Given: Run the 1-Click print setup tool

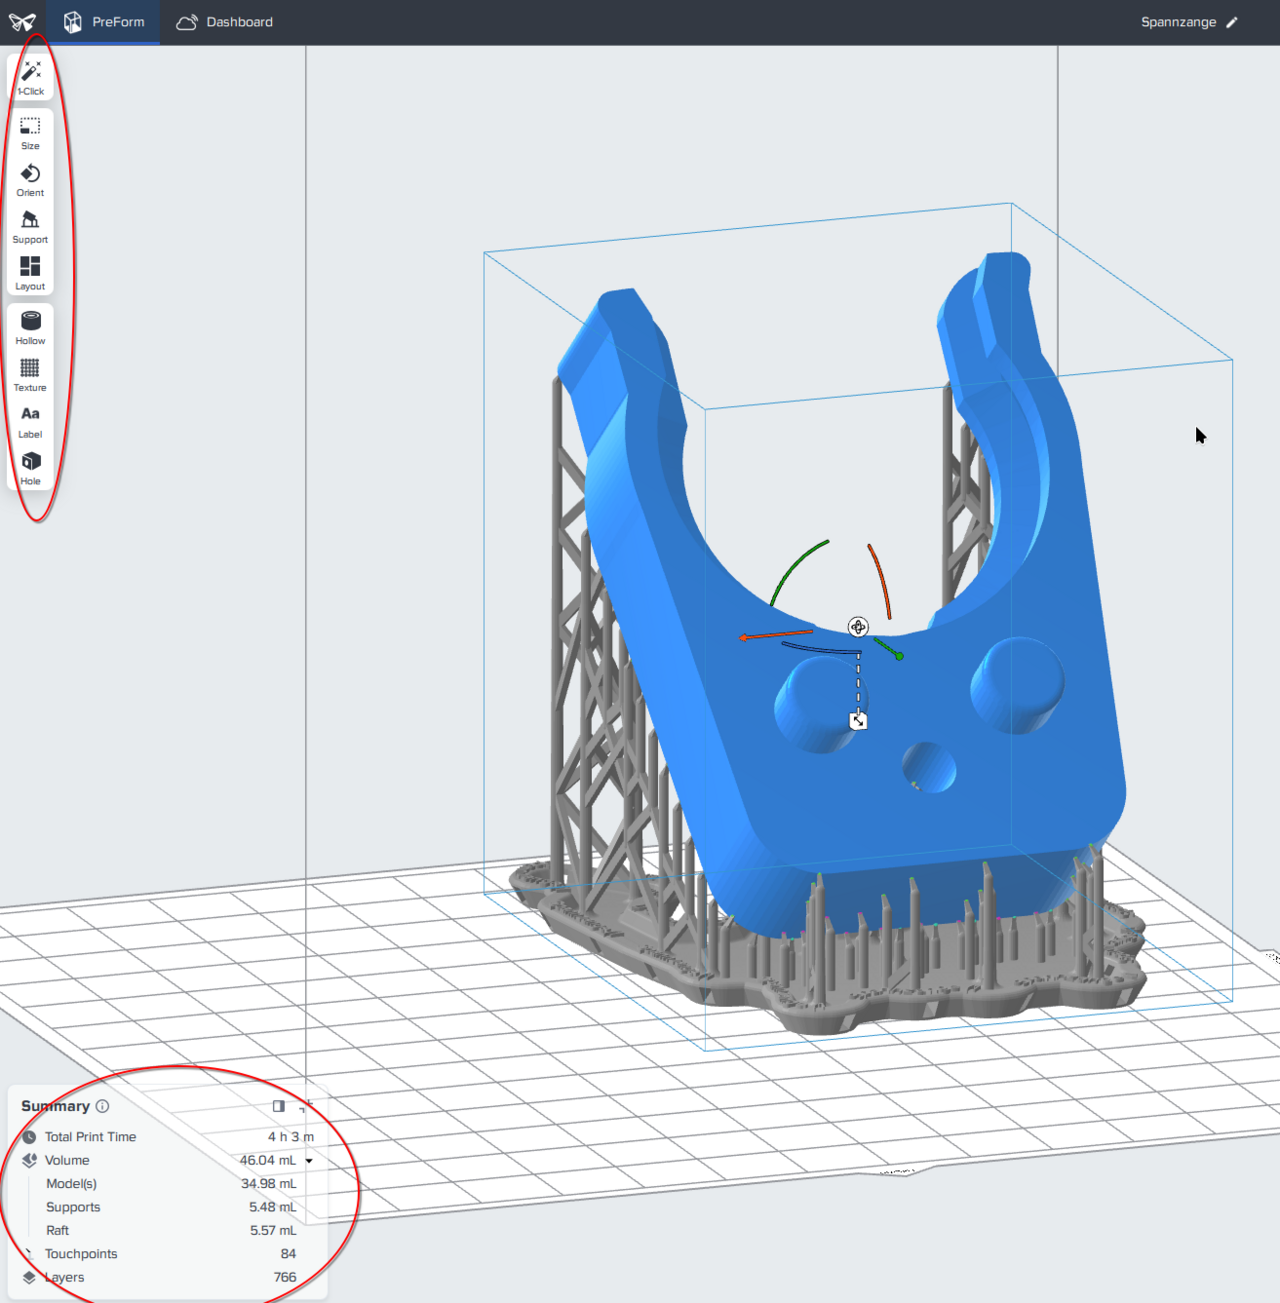Looking at the screenshot, I should (31, 77).
